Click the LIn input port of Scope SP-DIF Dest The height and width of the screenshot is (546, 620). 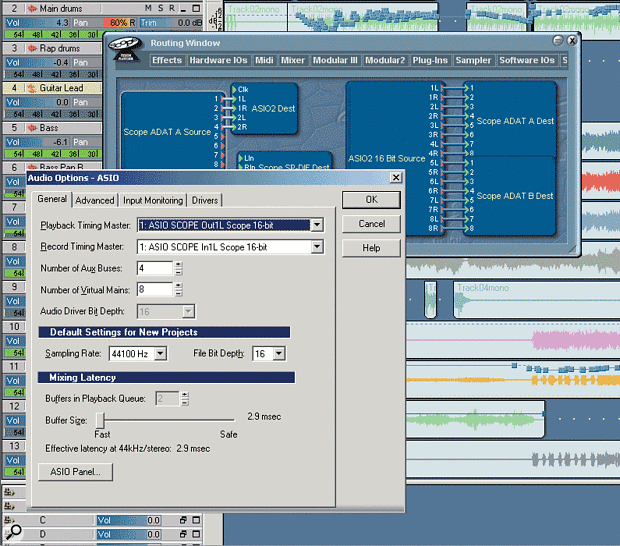[241, 158]
